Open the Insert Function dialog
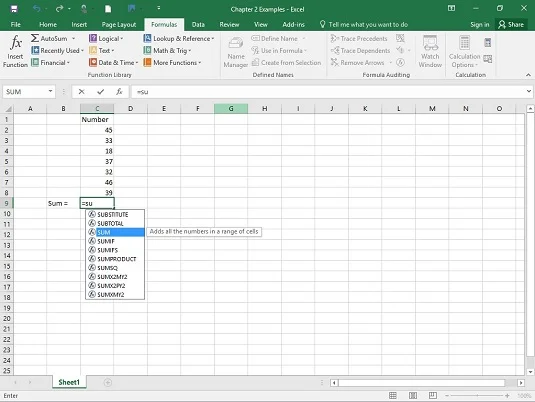 [15, 51]
